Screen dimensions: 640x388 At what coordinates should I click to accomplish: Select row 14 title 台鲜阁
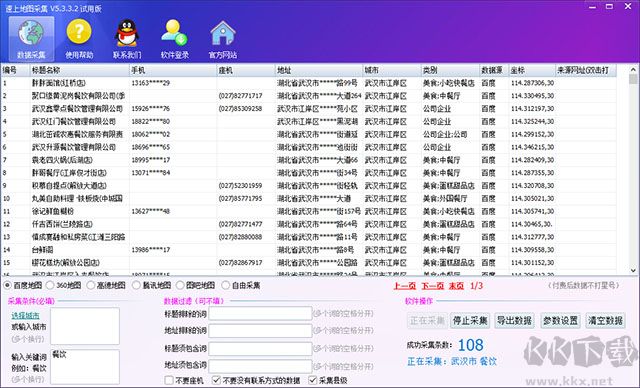point(42,250)
